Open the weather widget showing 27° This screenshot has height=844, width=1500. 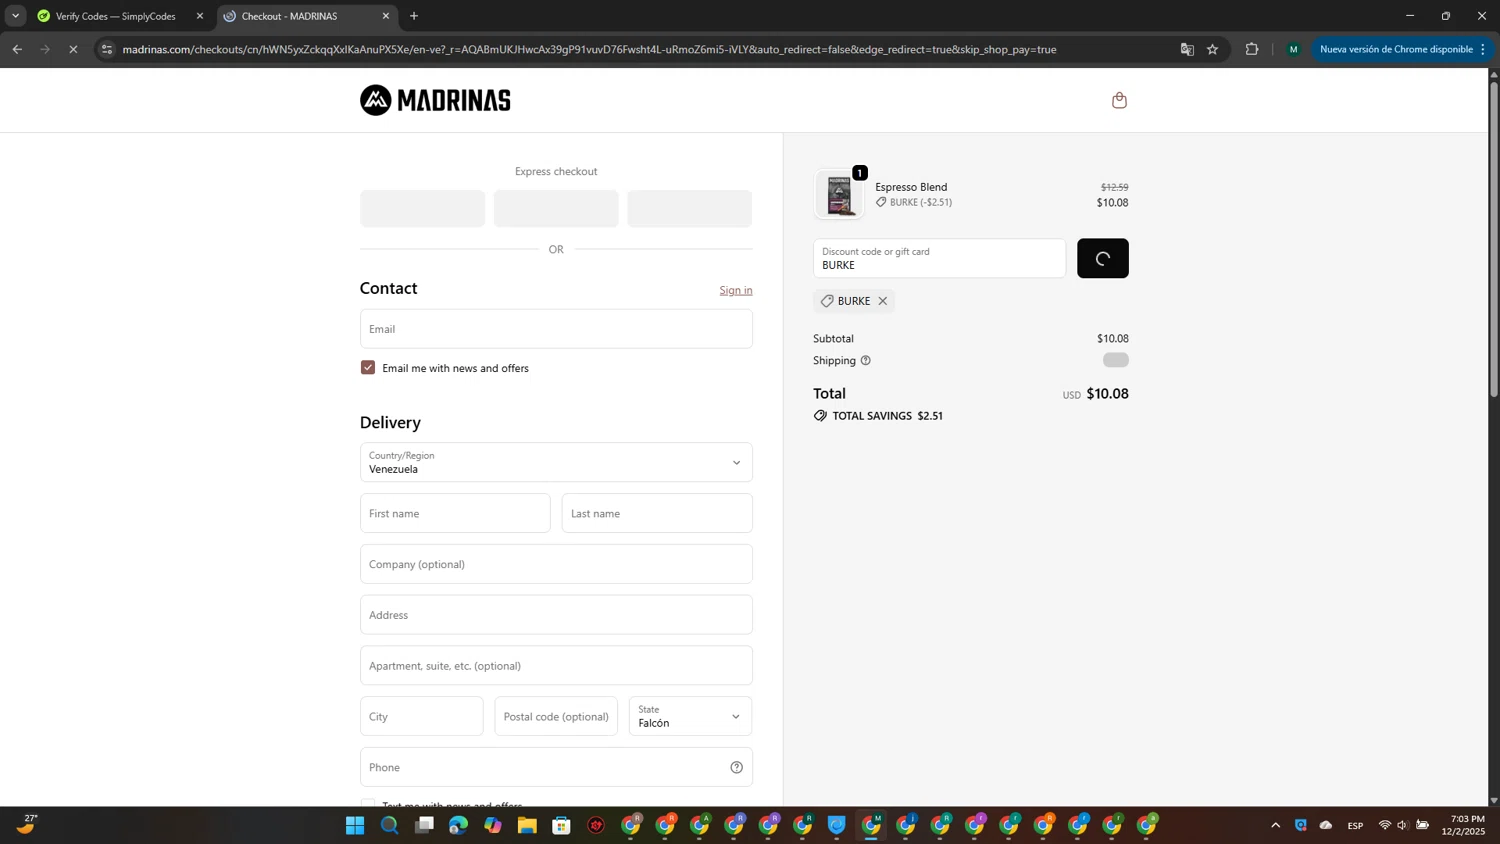(28, 825)
